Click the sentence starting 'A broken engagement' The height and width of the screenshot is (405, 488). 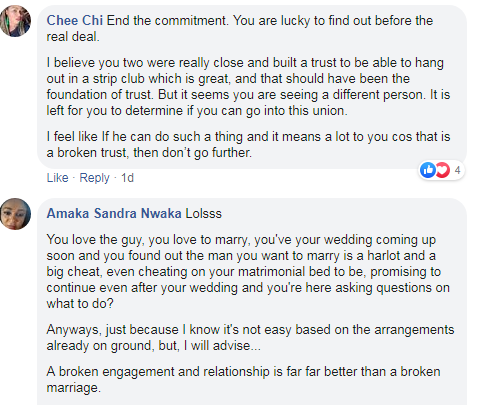243,380
